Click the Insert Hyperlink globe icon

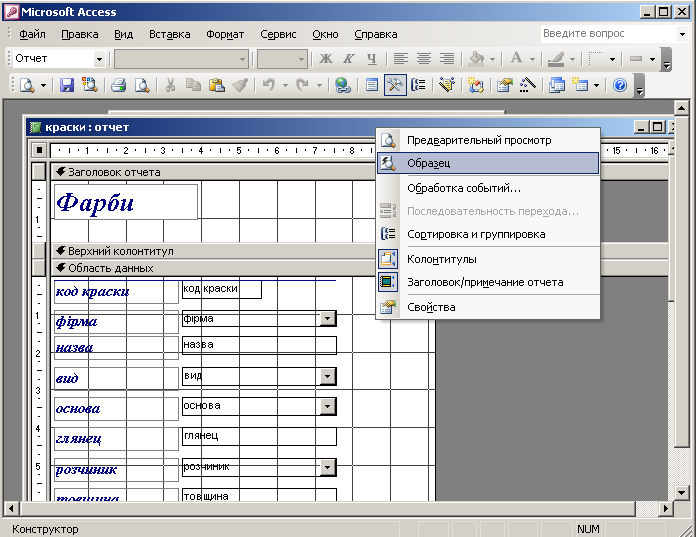[x=342, y=85]
